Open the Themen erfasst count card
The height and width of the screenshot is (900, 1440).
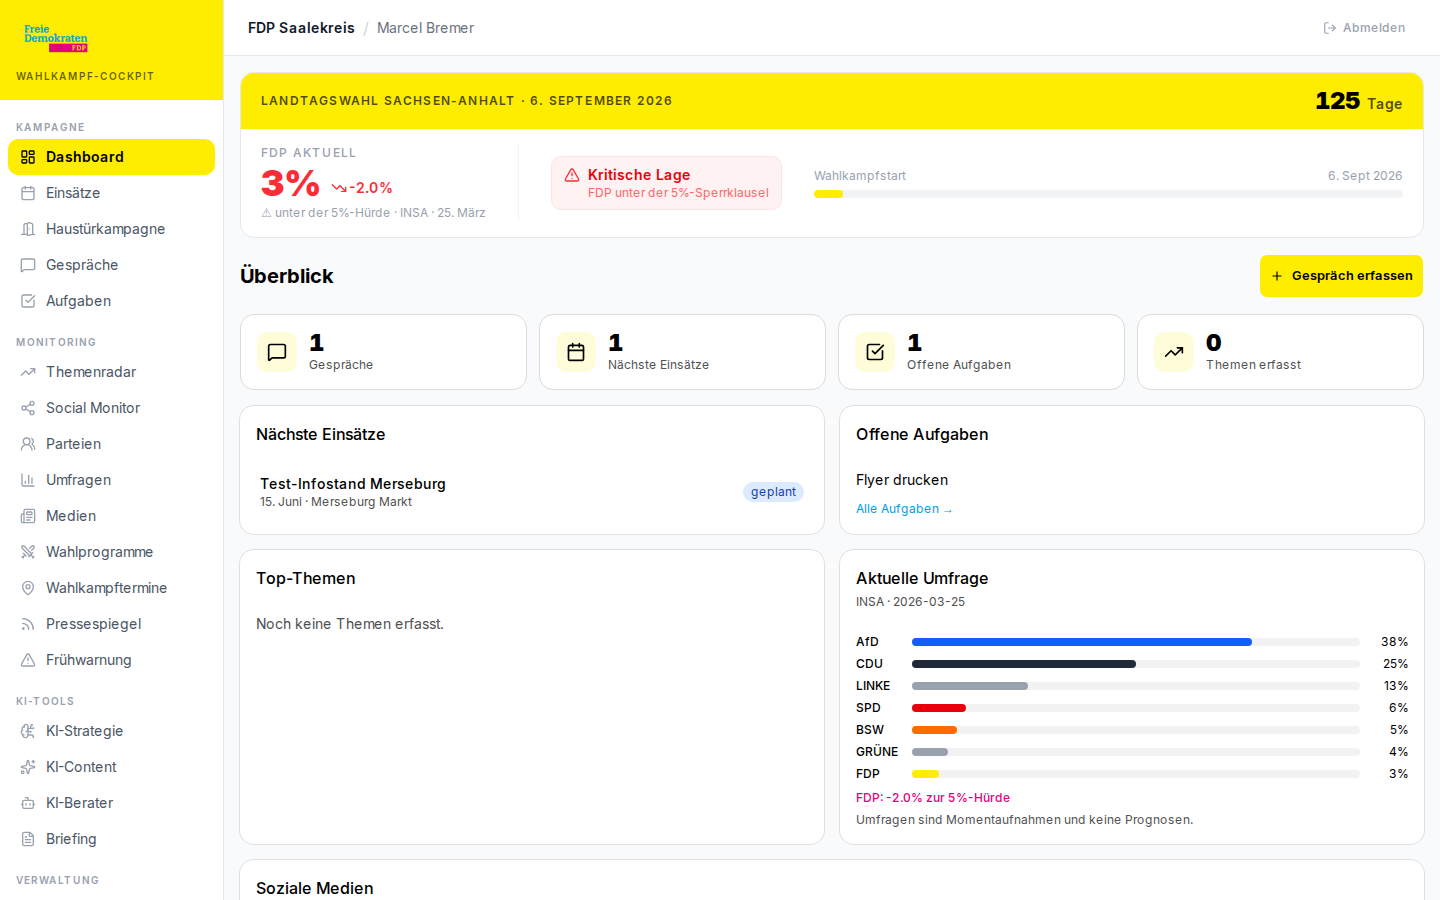tap(1280, 352)
